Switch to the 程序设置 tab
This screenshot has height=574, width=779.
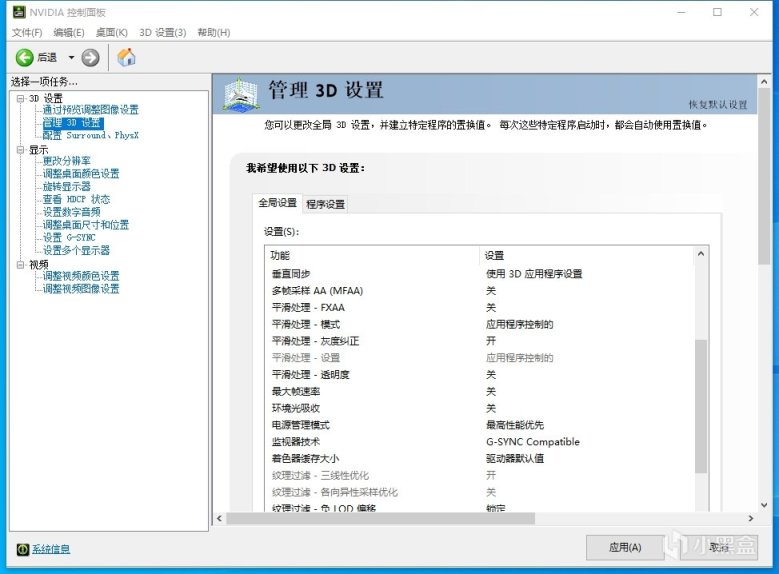point(325,204)
